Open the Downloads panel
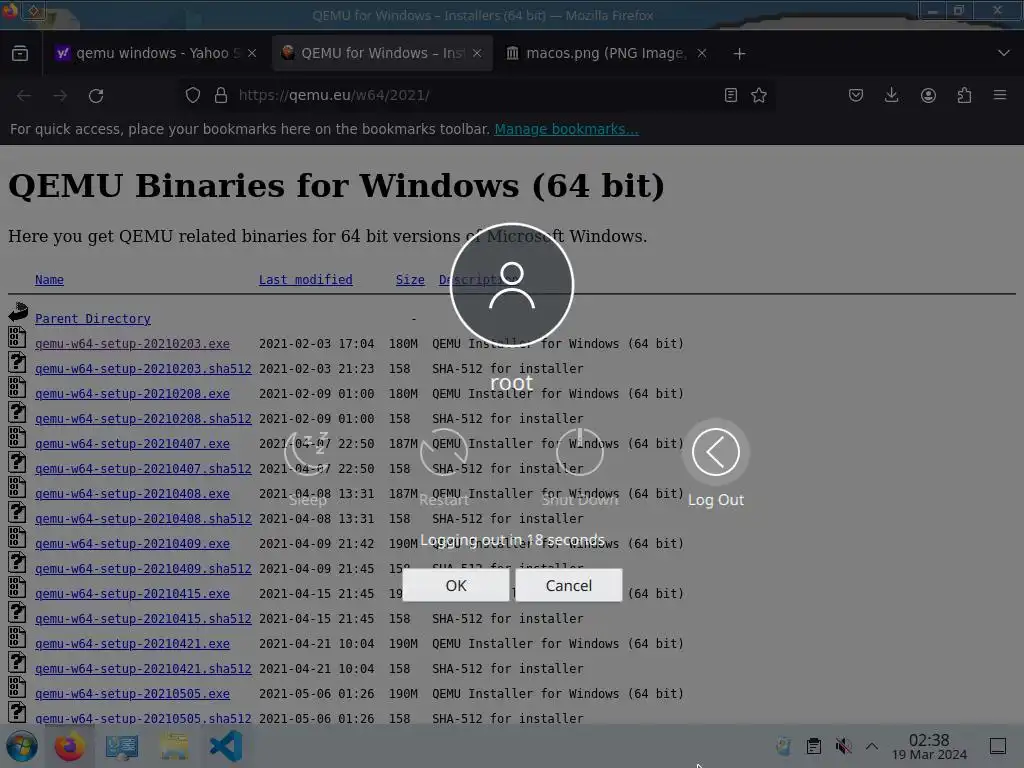The height and width of the screenshot is (768, 1024). pyautogui.click(x=891, y=95)
